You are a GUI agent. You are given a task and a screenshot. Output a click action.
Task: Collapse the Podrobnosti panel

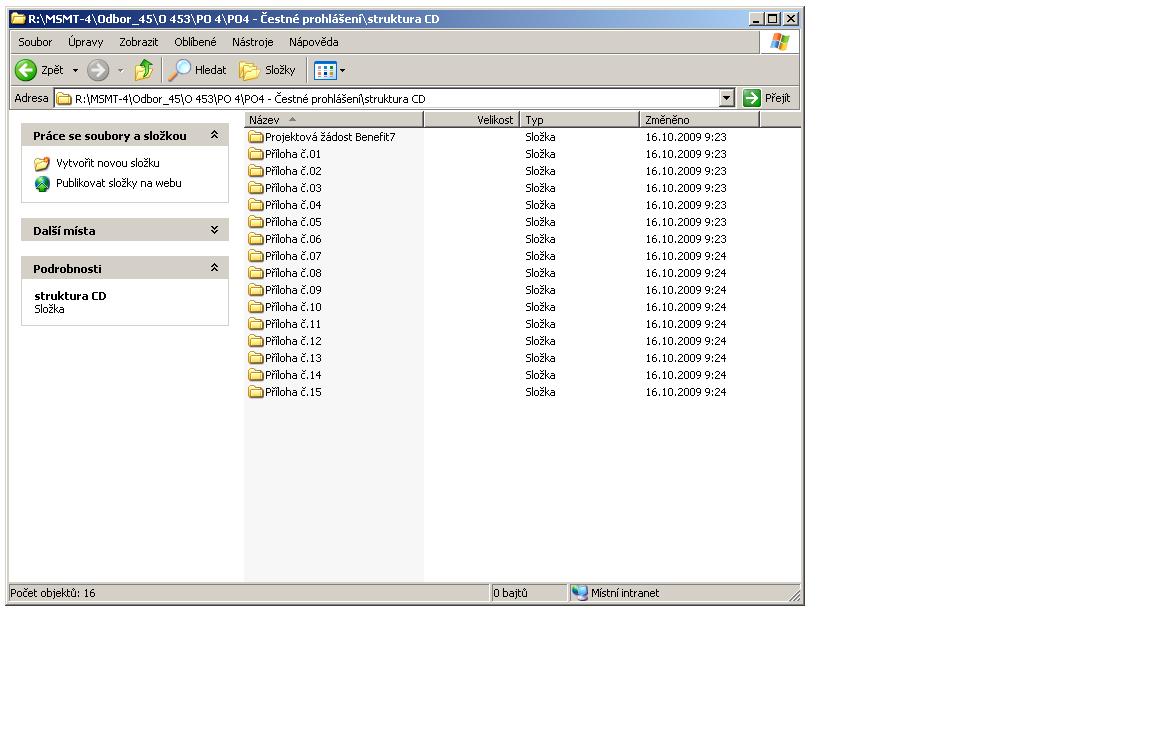point(214,268)
